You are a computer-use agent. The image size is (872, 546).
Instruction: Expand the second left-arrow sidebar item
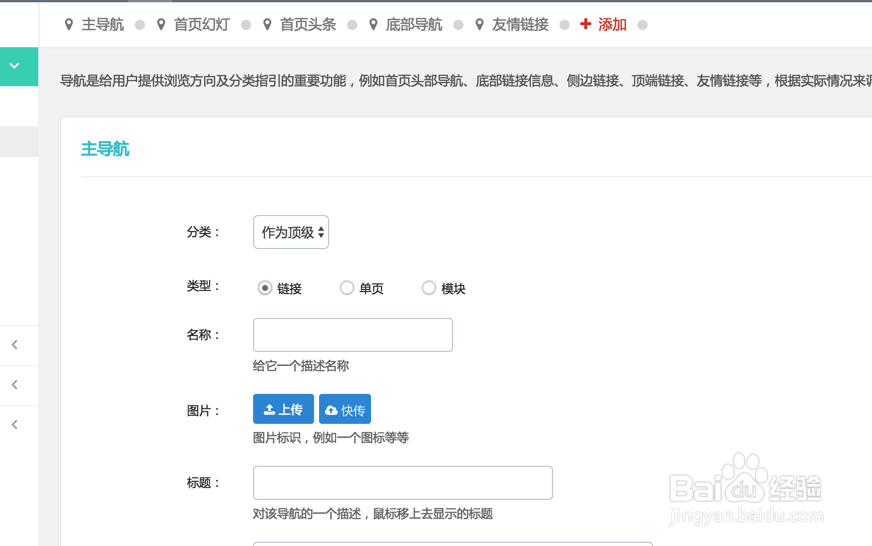15,385
